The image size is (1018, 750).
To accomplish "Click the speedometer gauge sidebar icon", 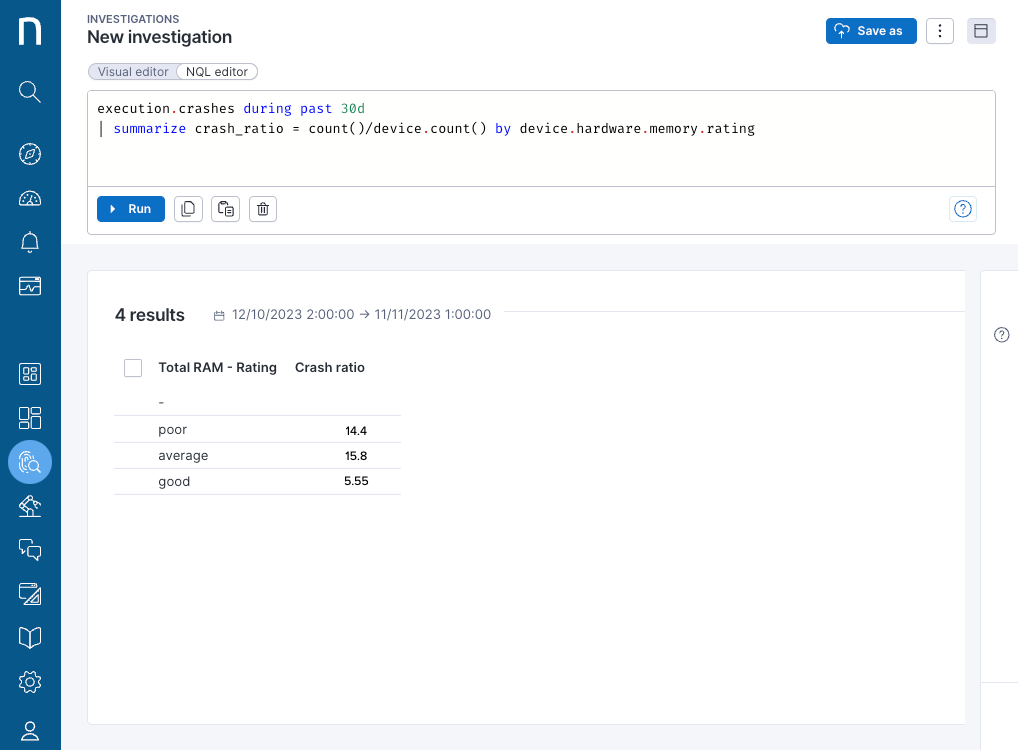I will [30, 198].
